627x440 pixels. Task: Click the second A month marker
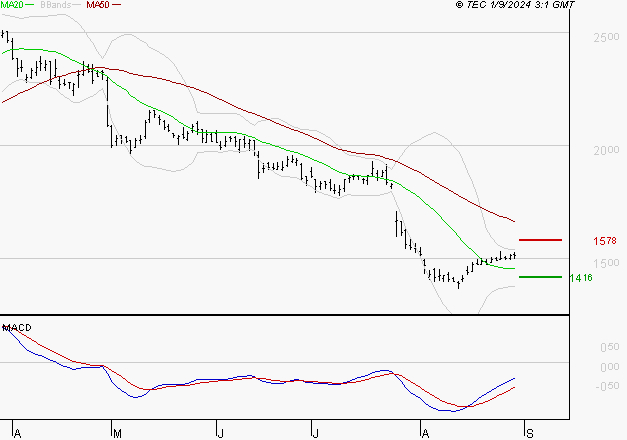pyautogui.click(x=425, y=434)
